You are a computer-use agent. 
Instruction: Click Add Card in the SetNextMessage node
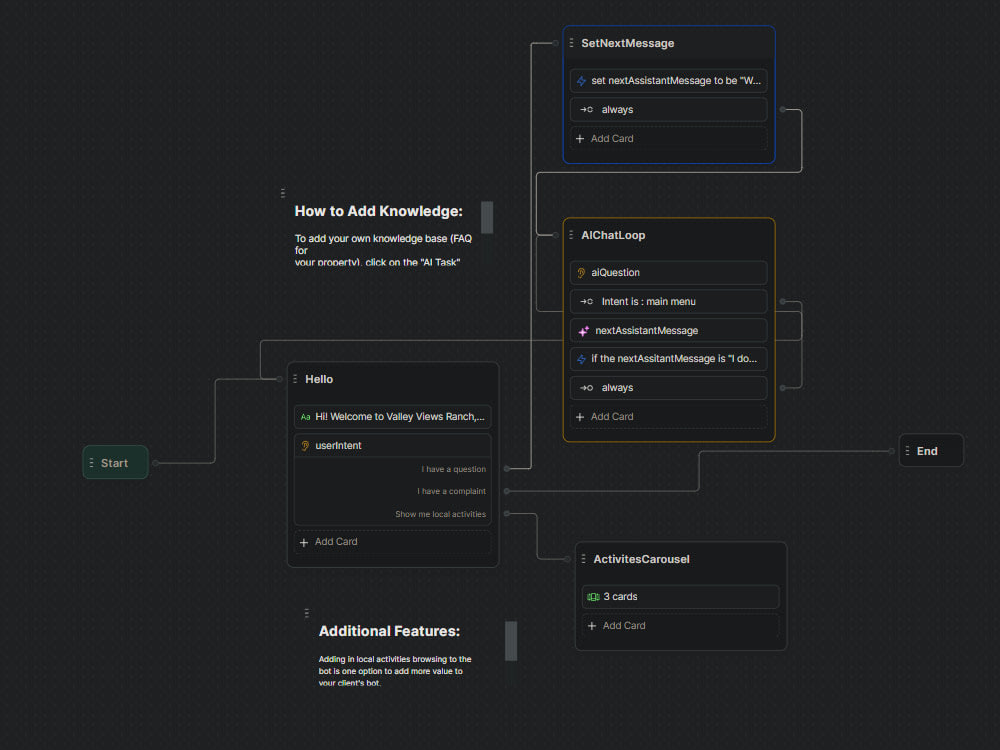tap(668, 138)
